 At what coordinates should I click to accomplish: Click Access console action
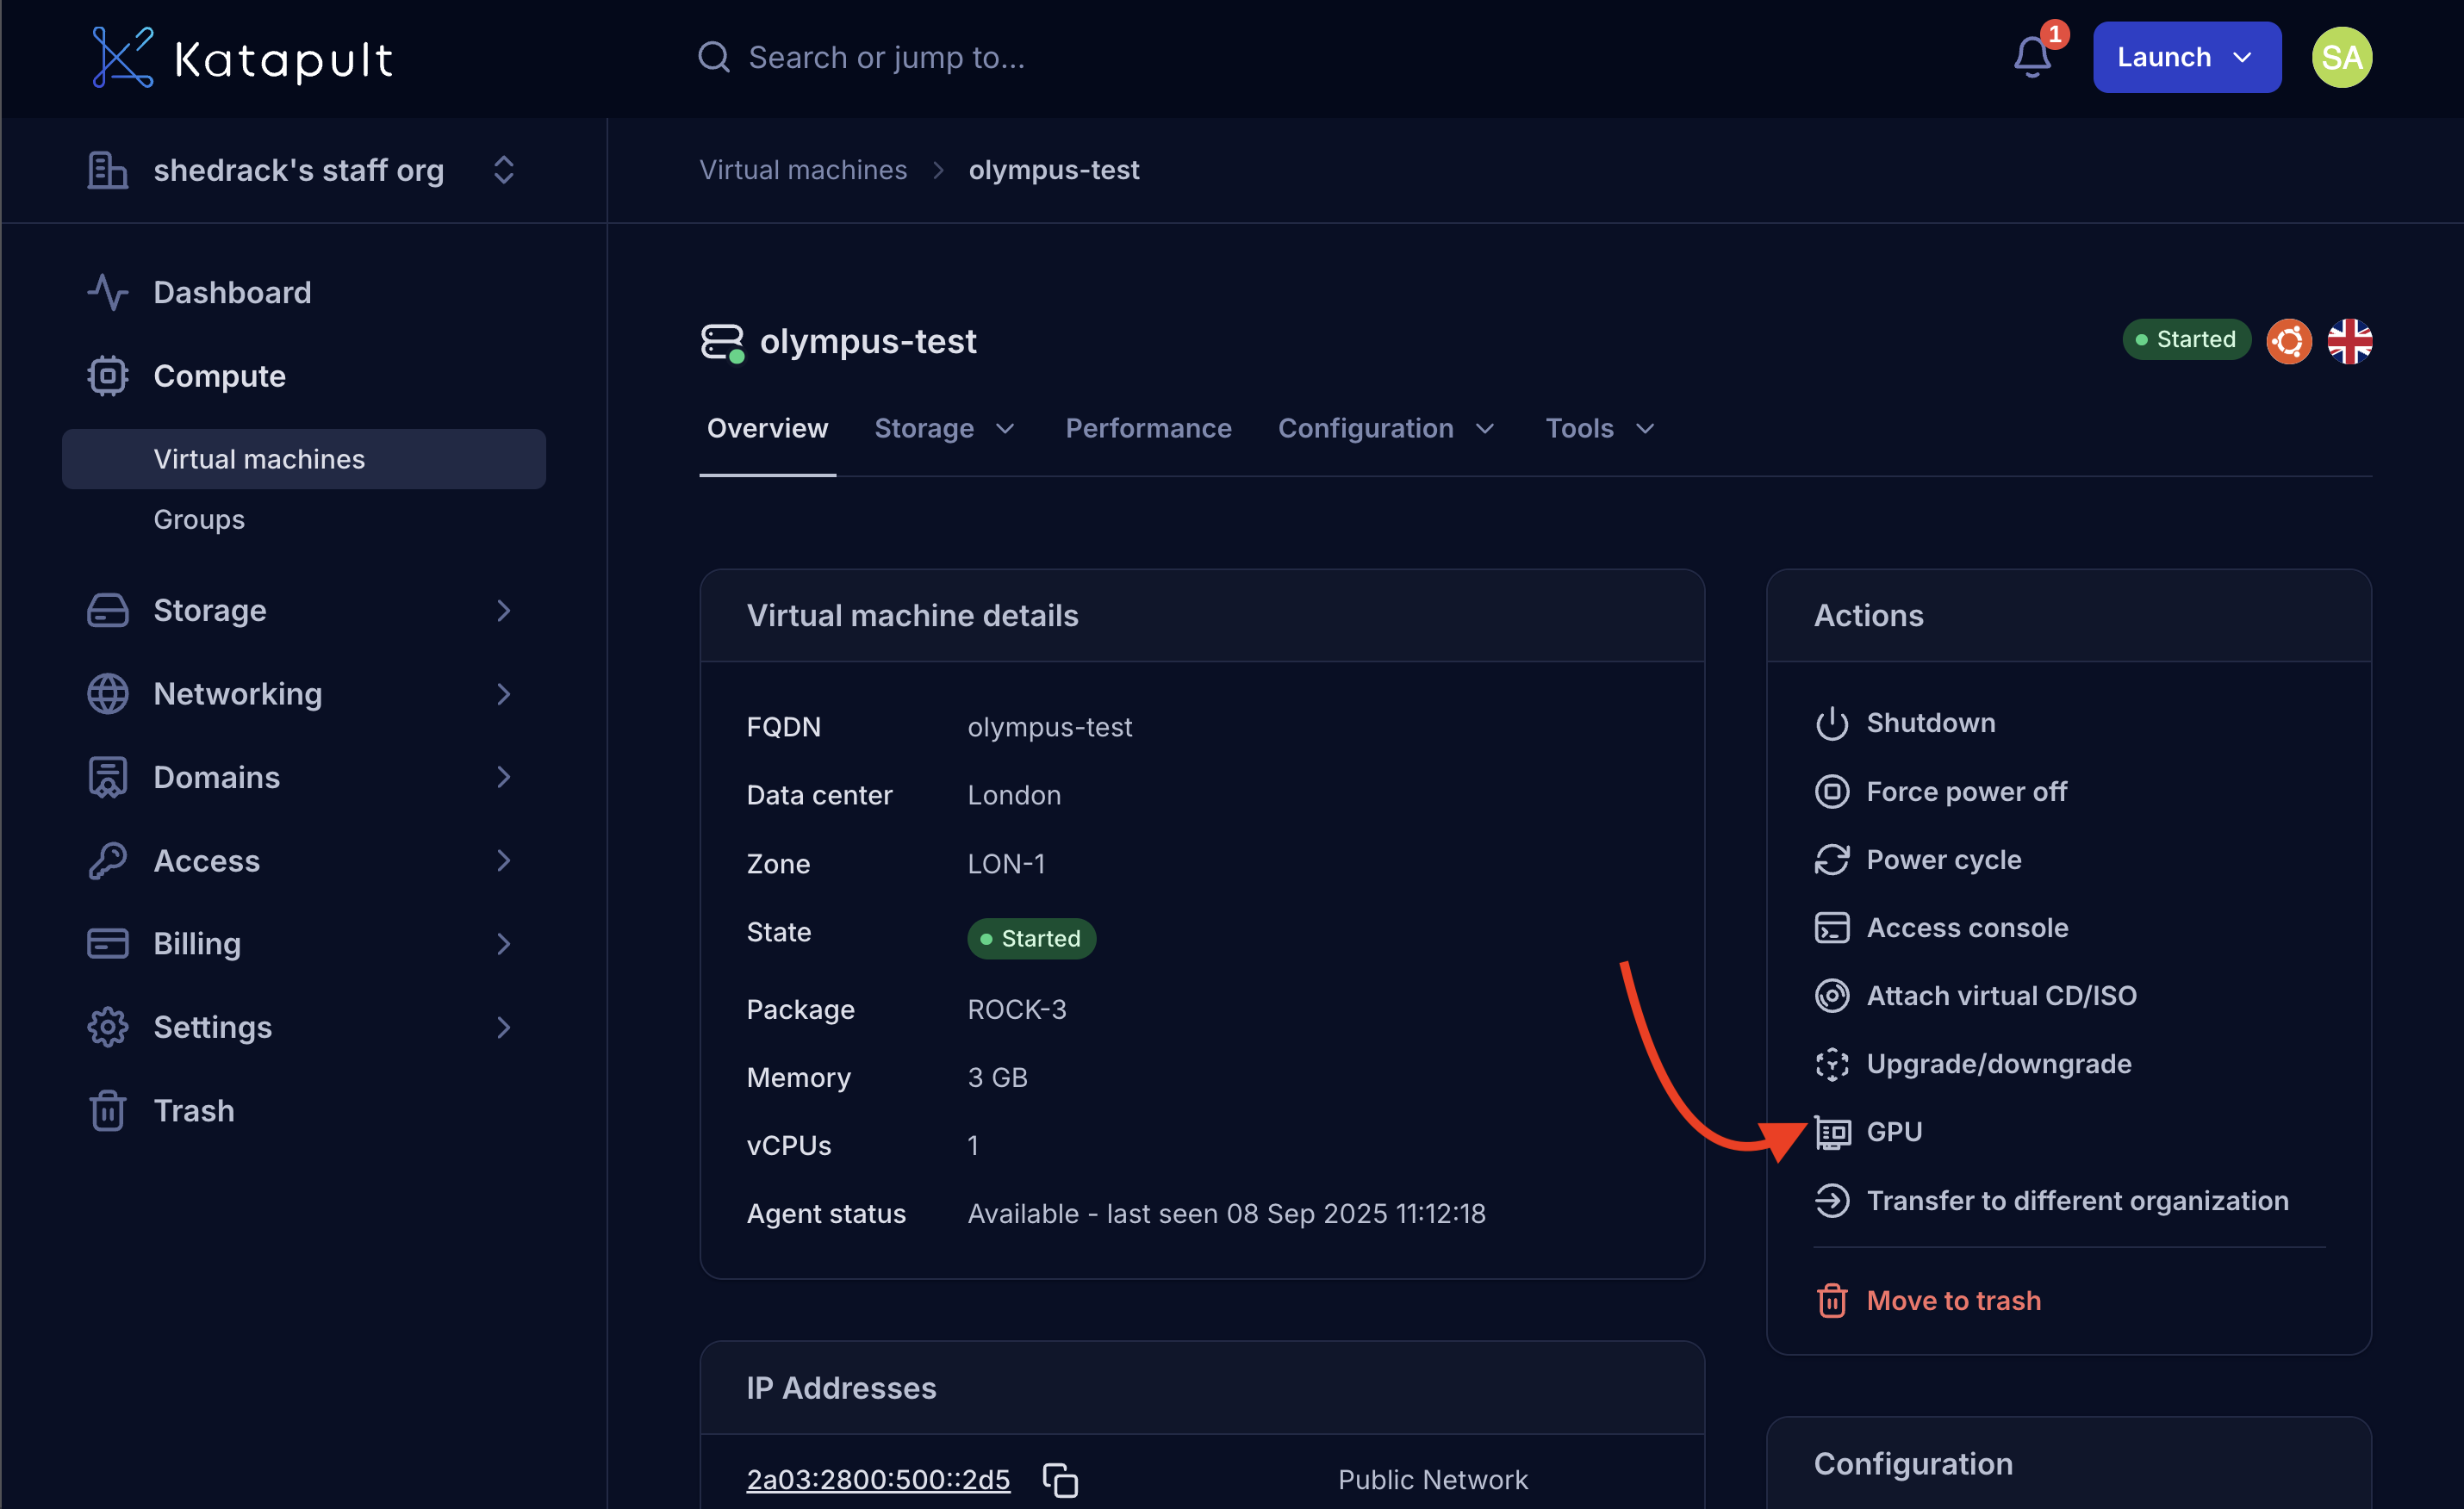(x=1967, y=927)
